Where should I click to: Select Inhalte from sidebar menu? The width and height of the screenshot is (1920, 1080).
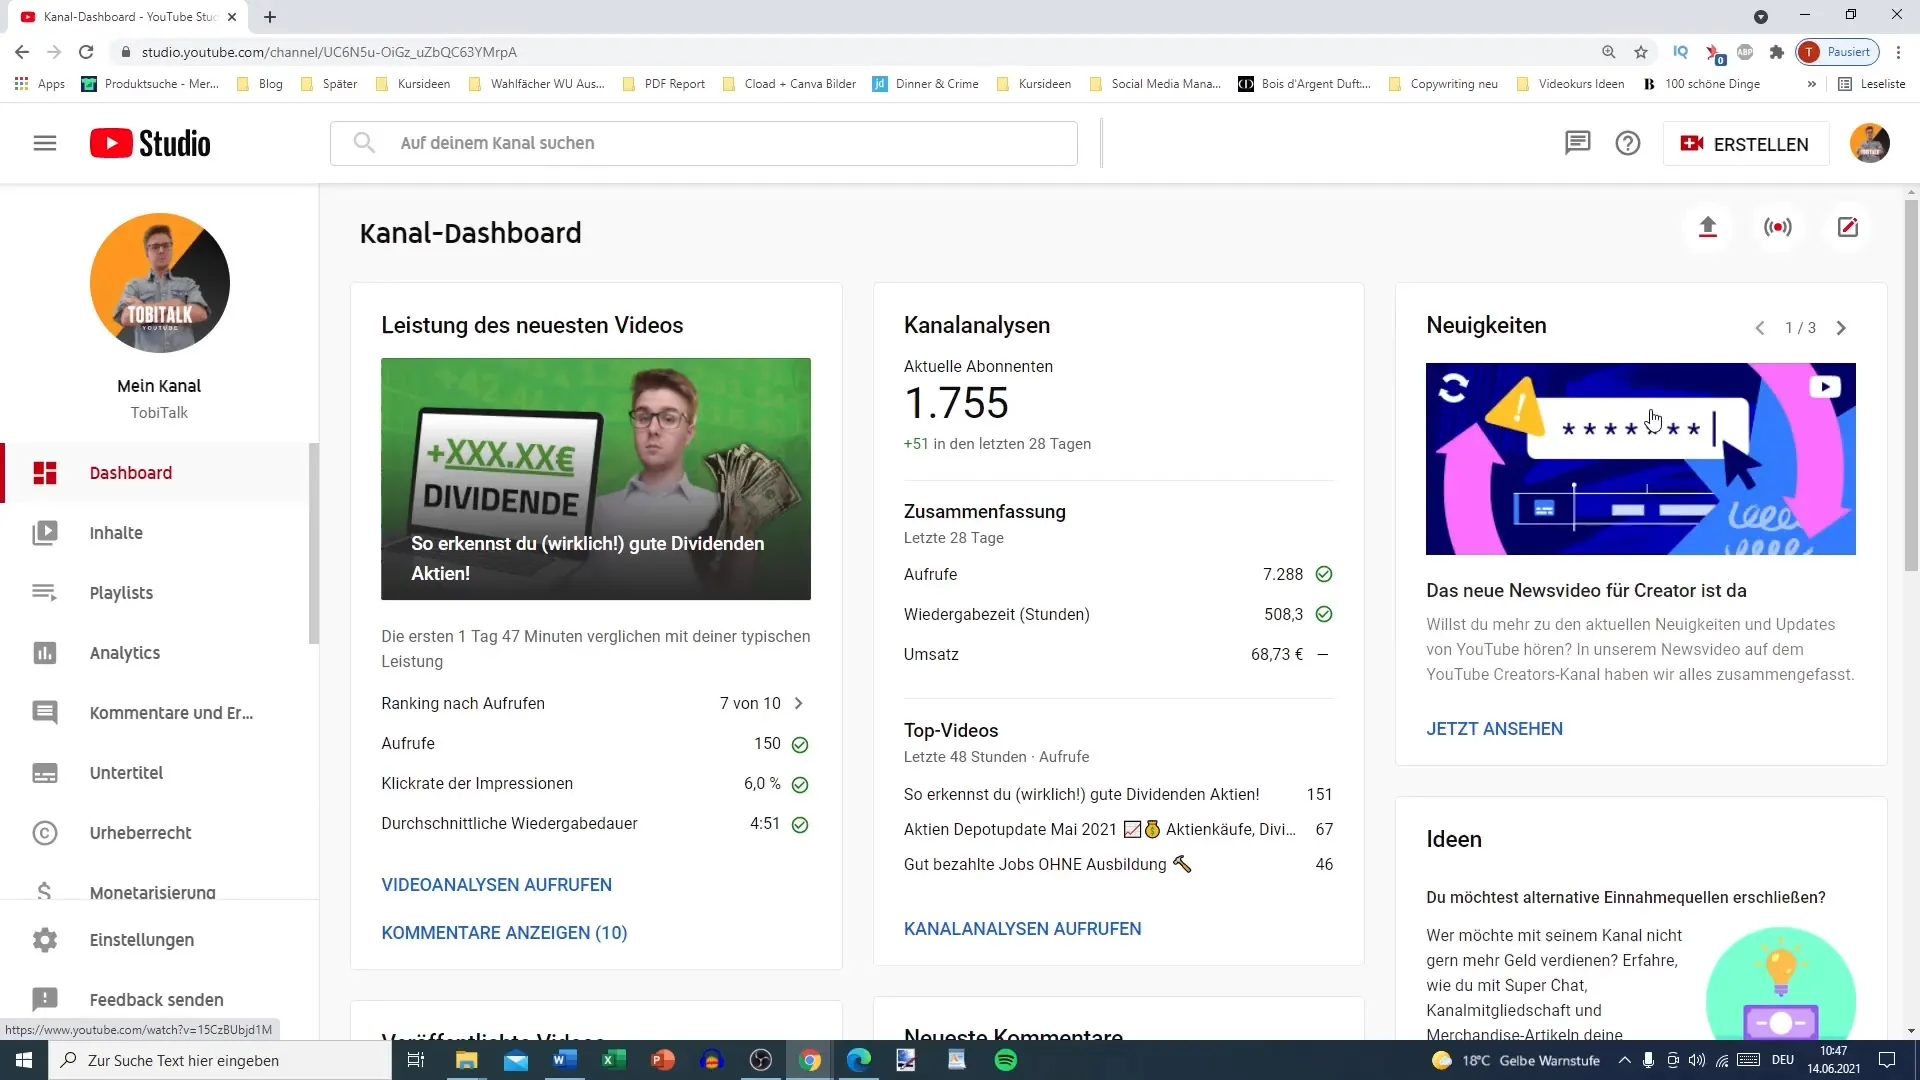(115, 533)
